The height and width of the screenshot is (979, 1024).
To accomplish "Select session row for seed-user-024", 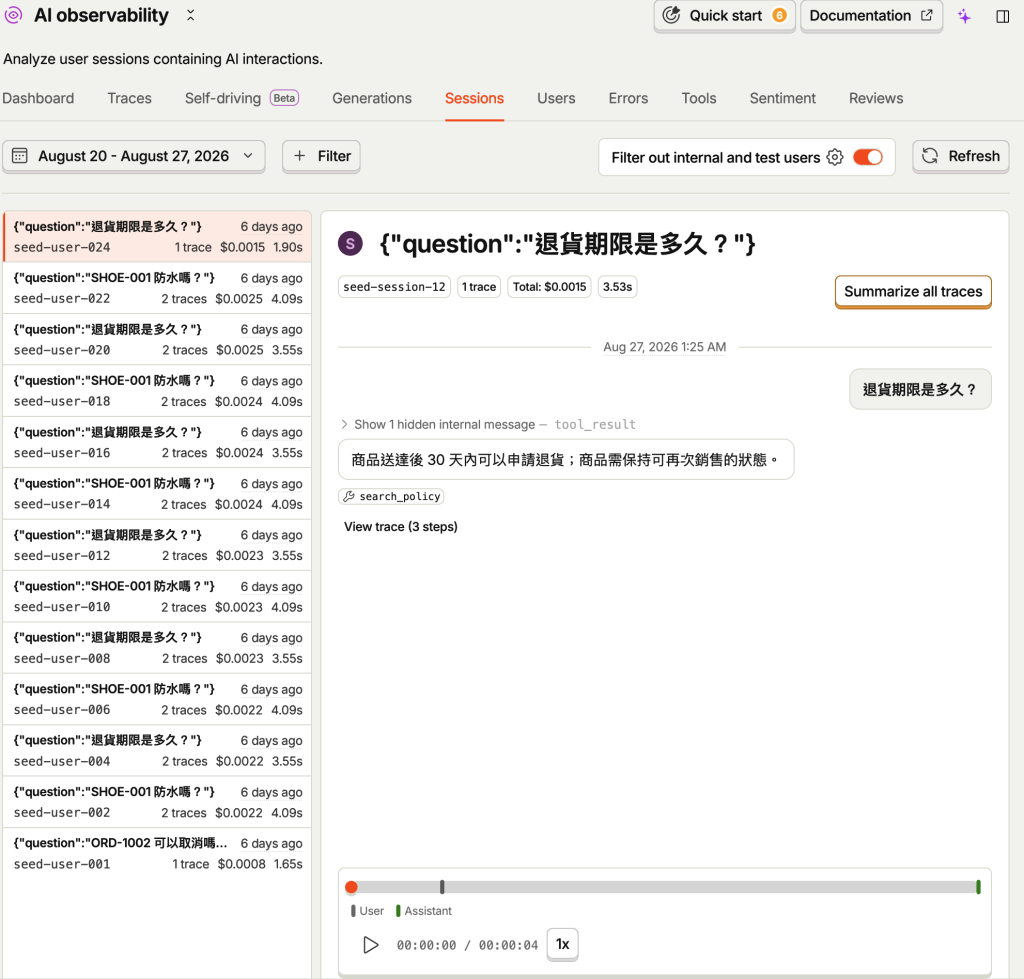I will tap(157, 236).
